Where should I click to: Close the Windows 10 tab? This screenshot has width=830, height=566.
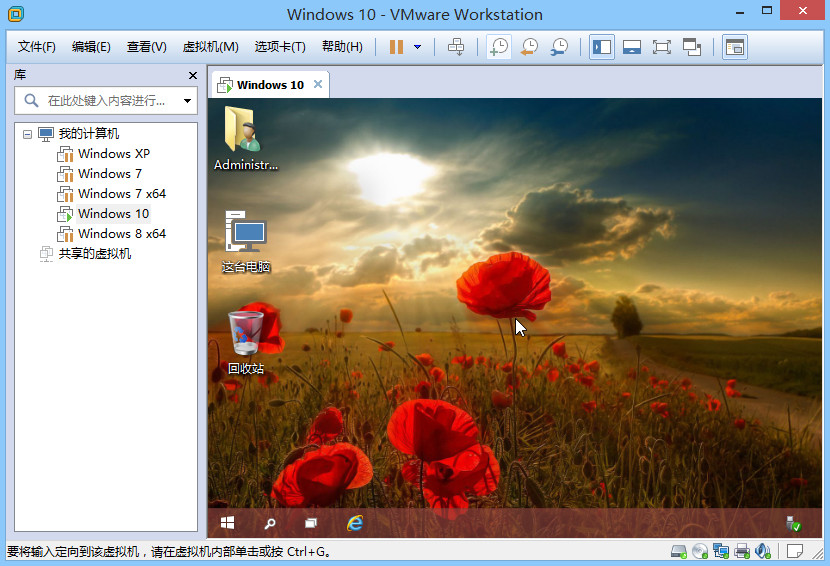pyautogui.click(x=318, y=85)
